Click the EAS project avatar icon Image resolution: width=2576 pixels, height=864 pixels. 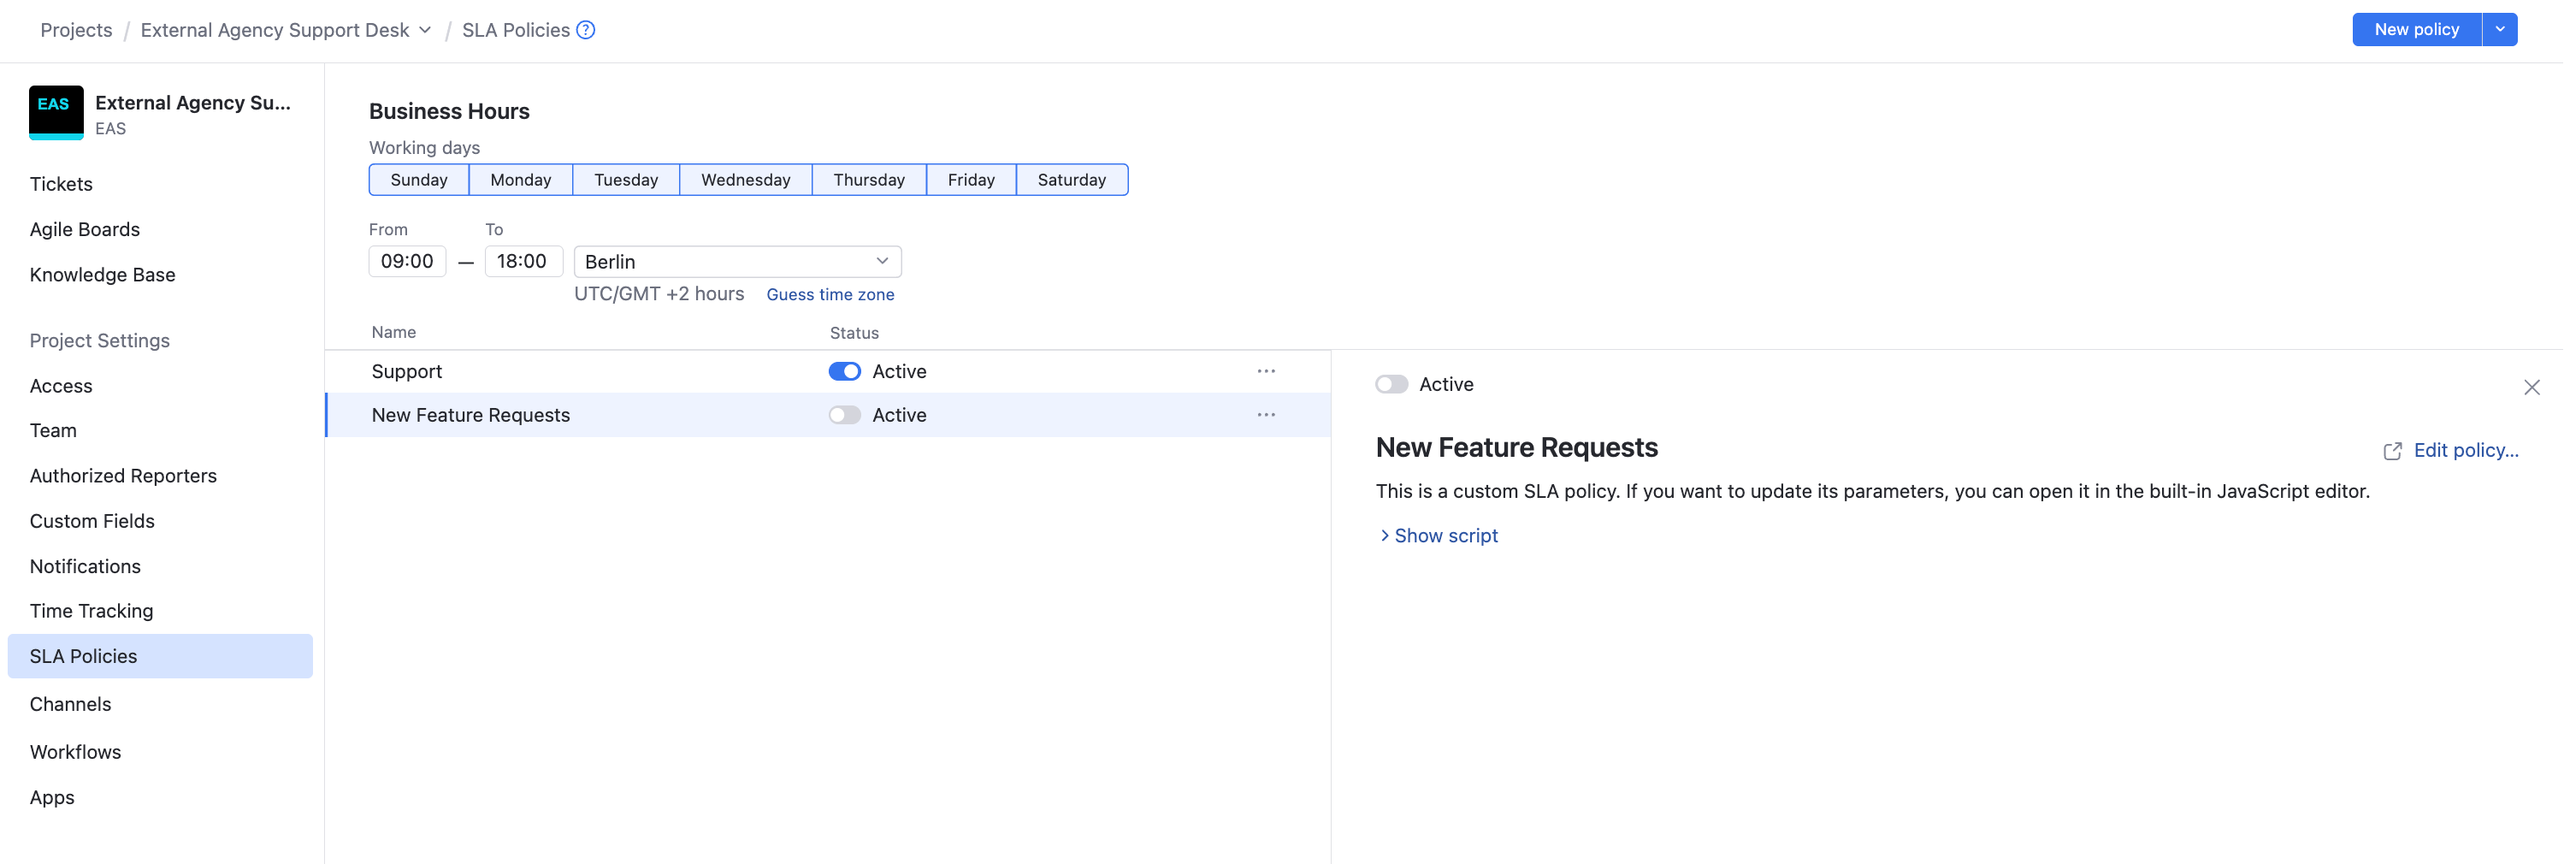click(x=56, y=112)
